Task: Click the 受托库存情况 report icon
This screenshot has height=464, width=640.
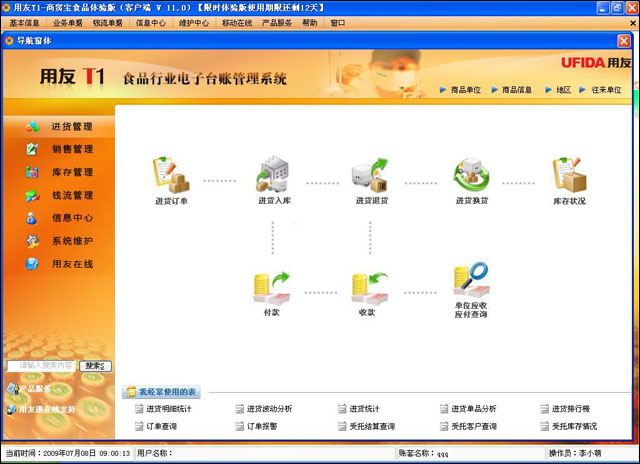Action: coord(544,426)
